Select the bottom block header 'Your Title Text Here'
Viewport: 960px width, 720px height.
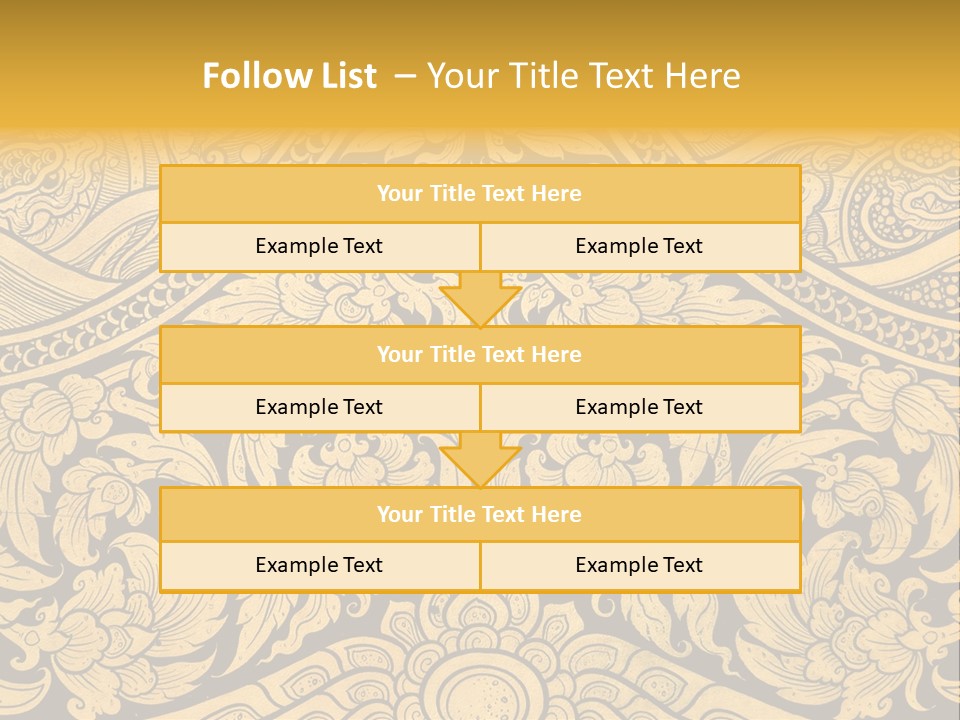tap(481, 514)
